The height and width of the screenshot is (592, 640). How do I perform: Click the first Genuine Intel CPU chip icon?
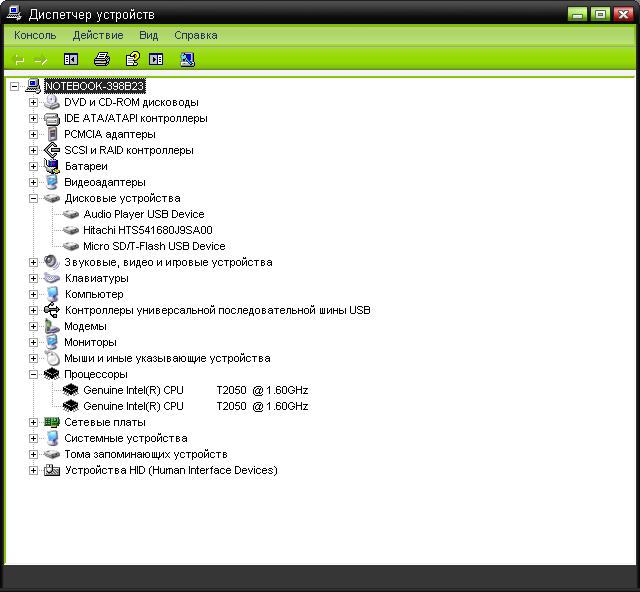71,390
